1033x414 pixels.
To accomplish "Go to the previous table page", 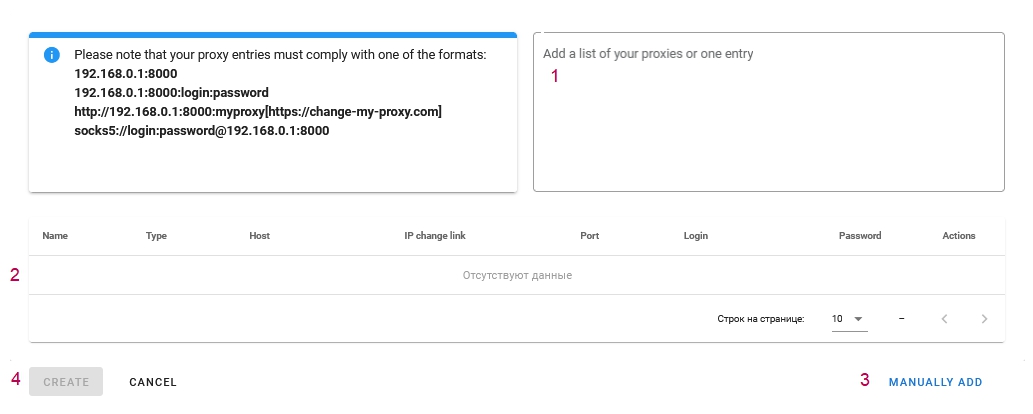I will pyautogui.click(x=944, y=319).
